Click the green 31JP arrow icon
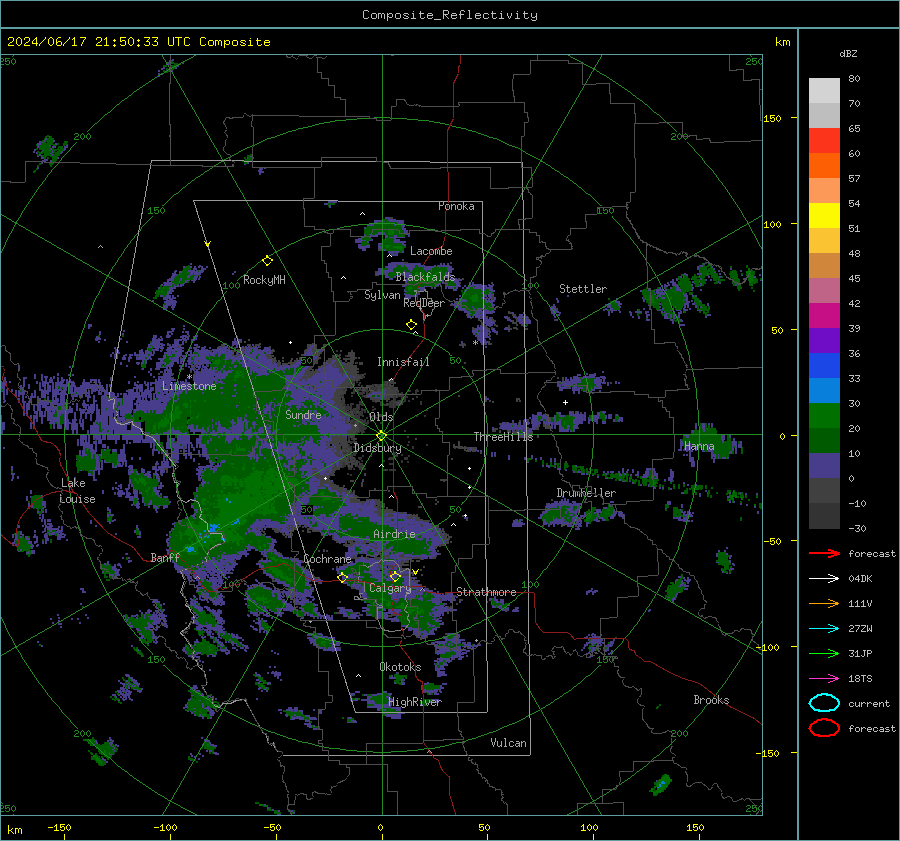 click(x=824, y=653)
